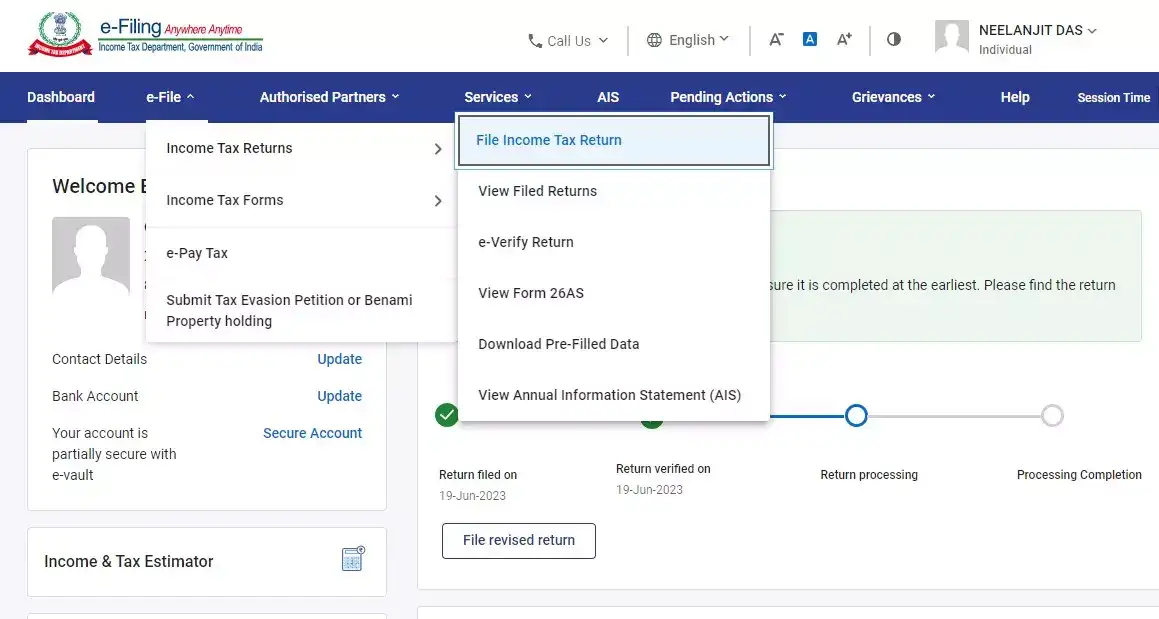This screenshot has height=619, width=1159.
Task: Toggle the dark mode contrast icon
Action: [x=893, y=39]
